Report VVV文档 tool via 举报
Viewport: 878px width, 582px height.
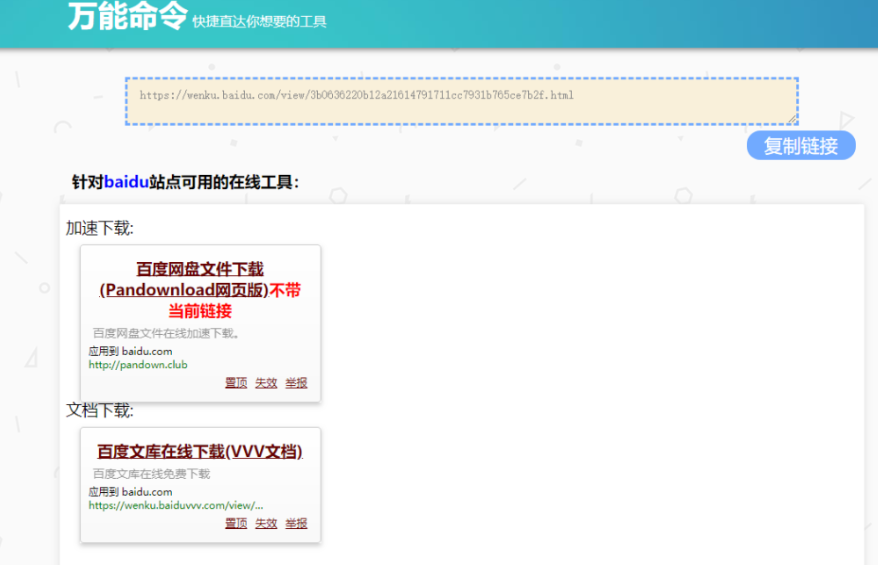(x=296, y=523)
